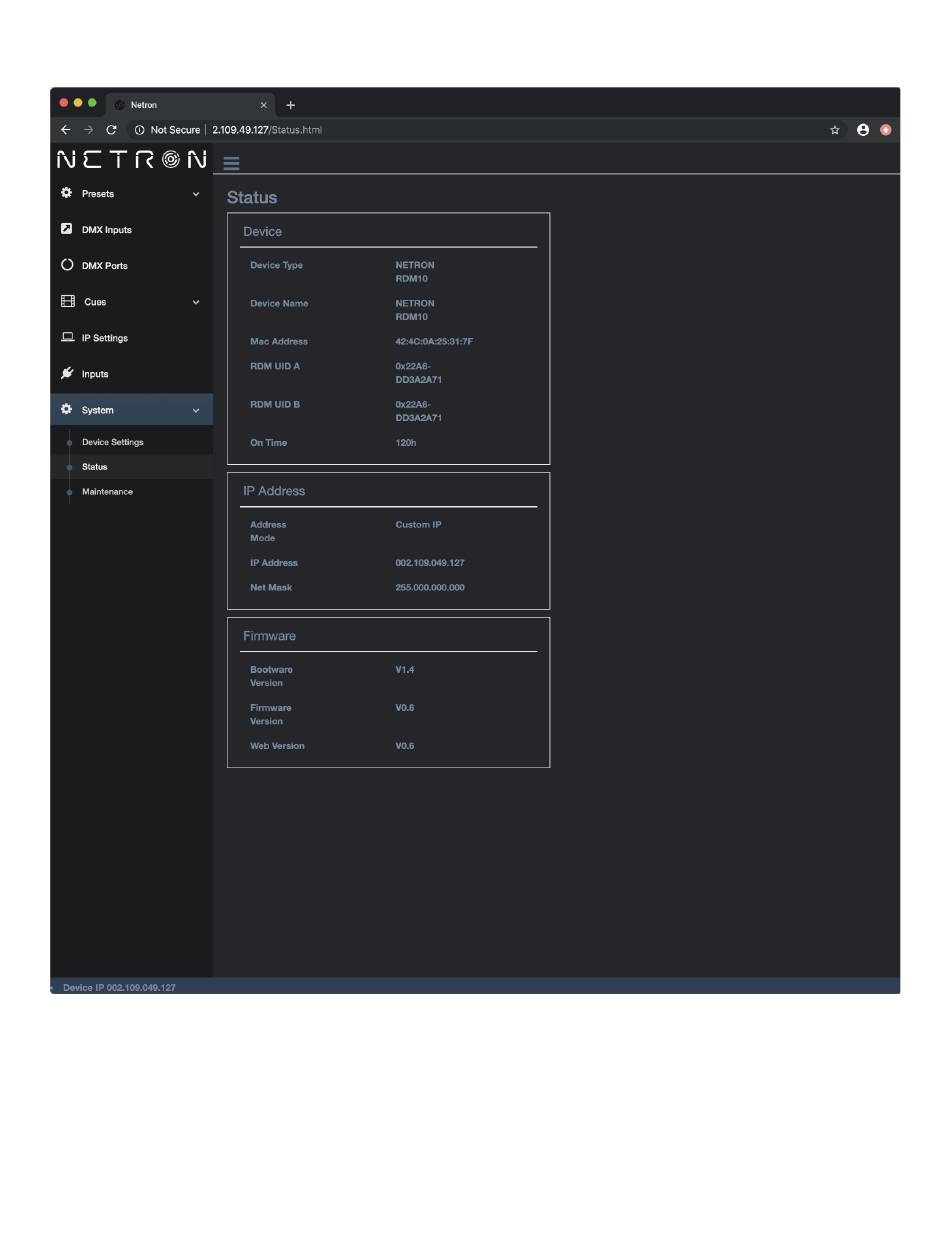Image resolution: width=950 pixels, height=1254 pixels.
Task: Click Mac Address value 42:4C:0A:25:31:7F
Action: [x=434, y=341]
